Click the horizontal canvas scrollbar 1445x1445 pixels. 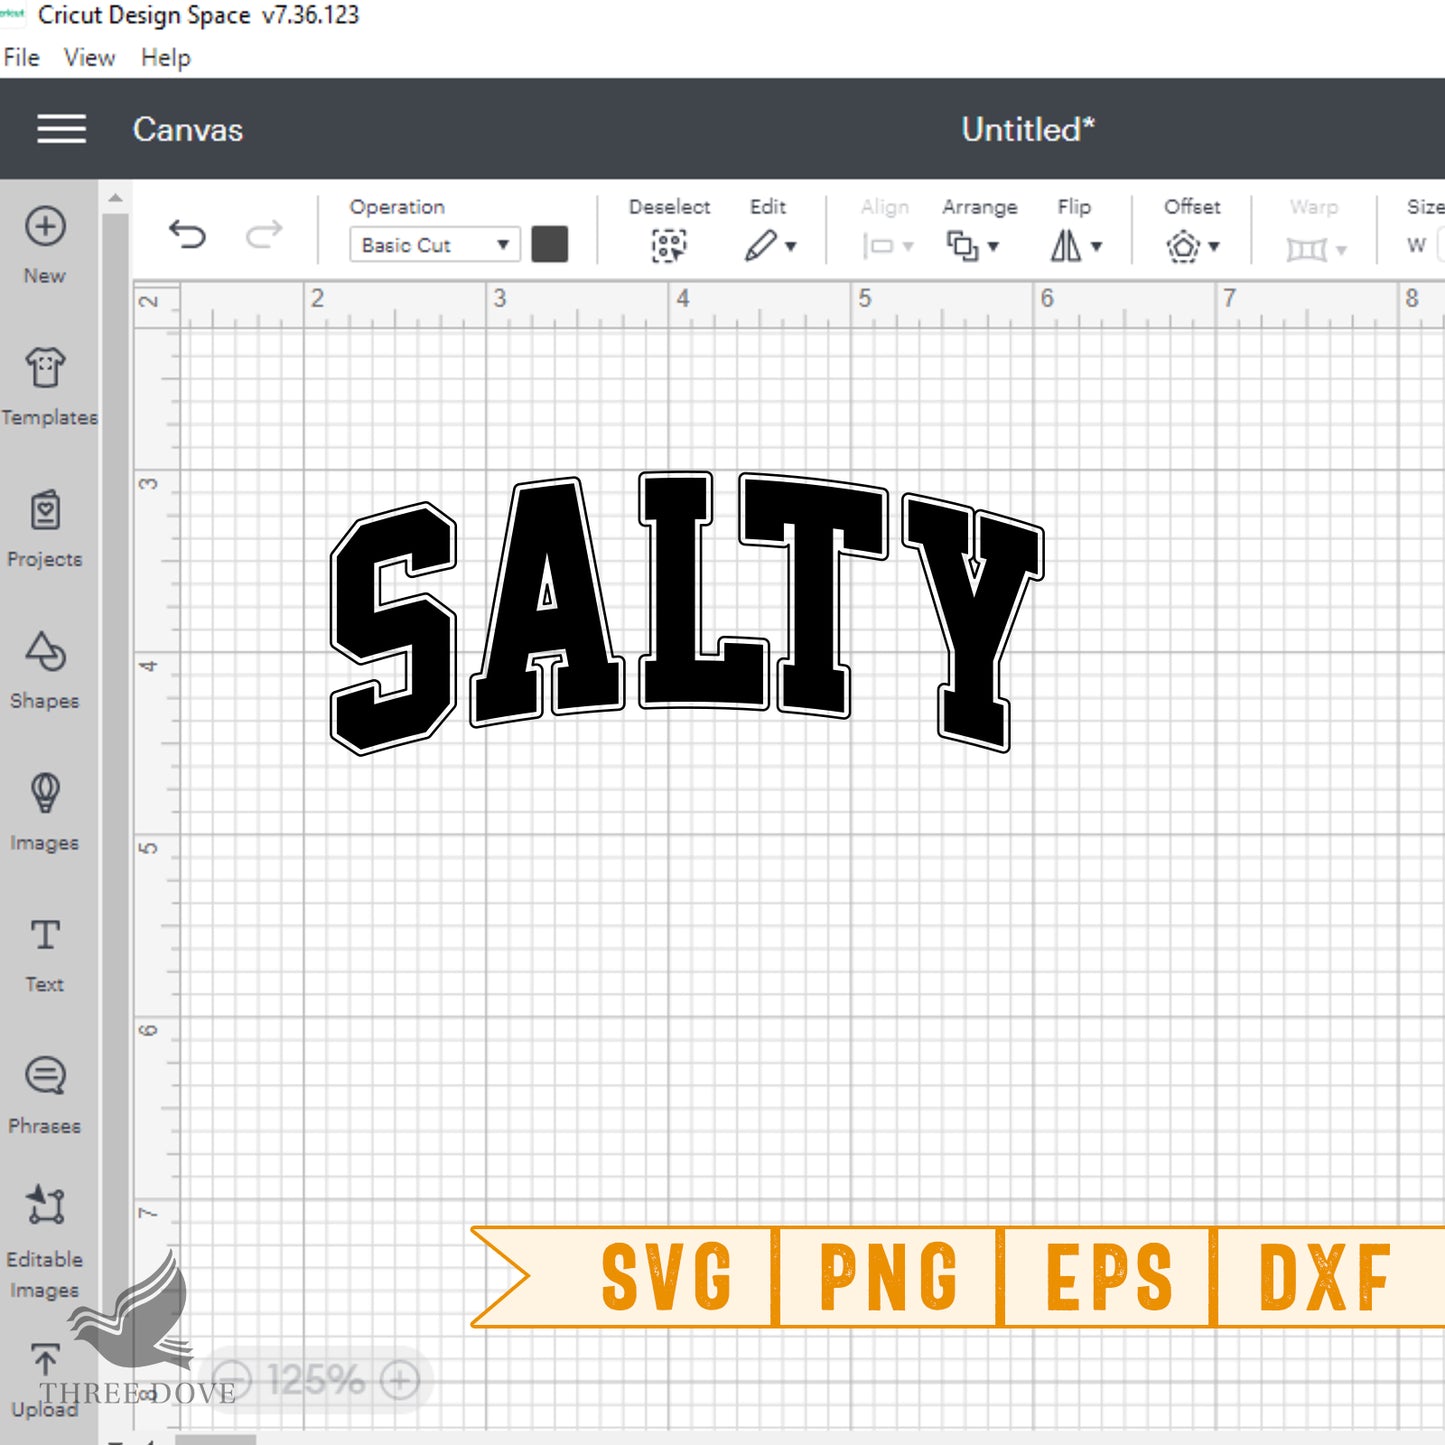pyautogui.click(x=215, y=1440)
